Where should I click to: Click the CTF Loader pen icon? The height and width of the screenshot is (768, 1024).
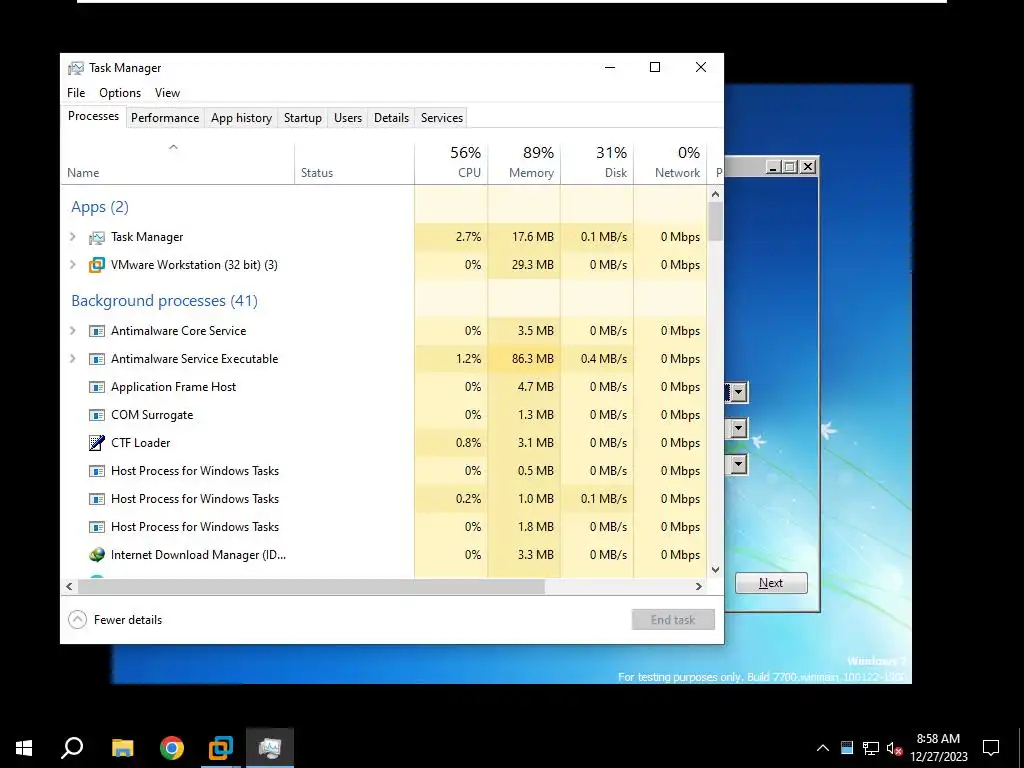click(x=97, y=443)
